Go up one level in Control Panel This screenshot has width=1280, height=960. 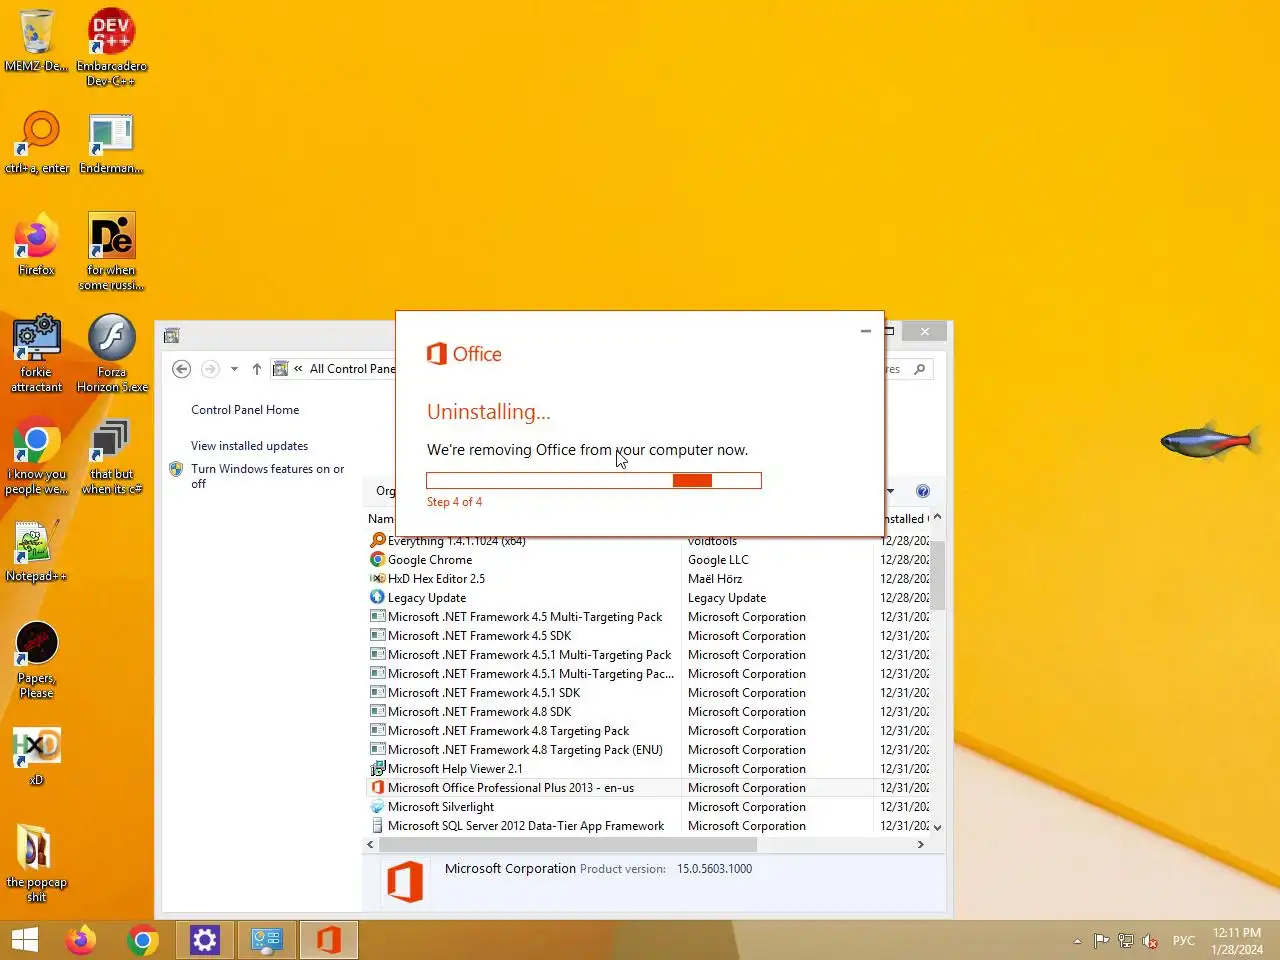click(x=257, y=369)
